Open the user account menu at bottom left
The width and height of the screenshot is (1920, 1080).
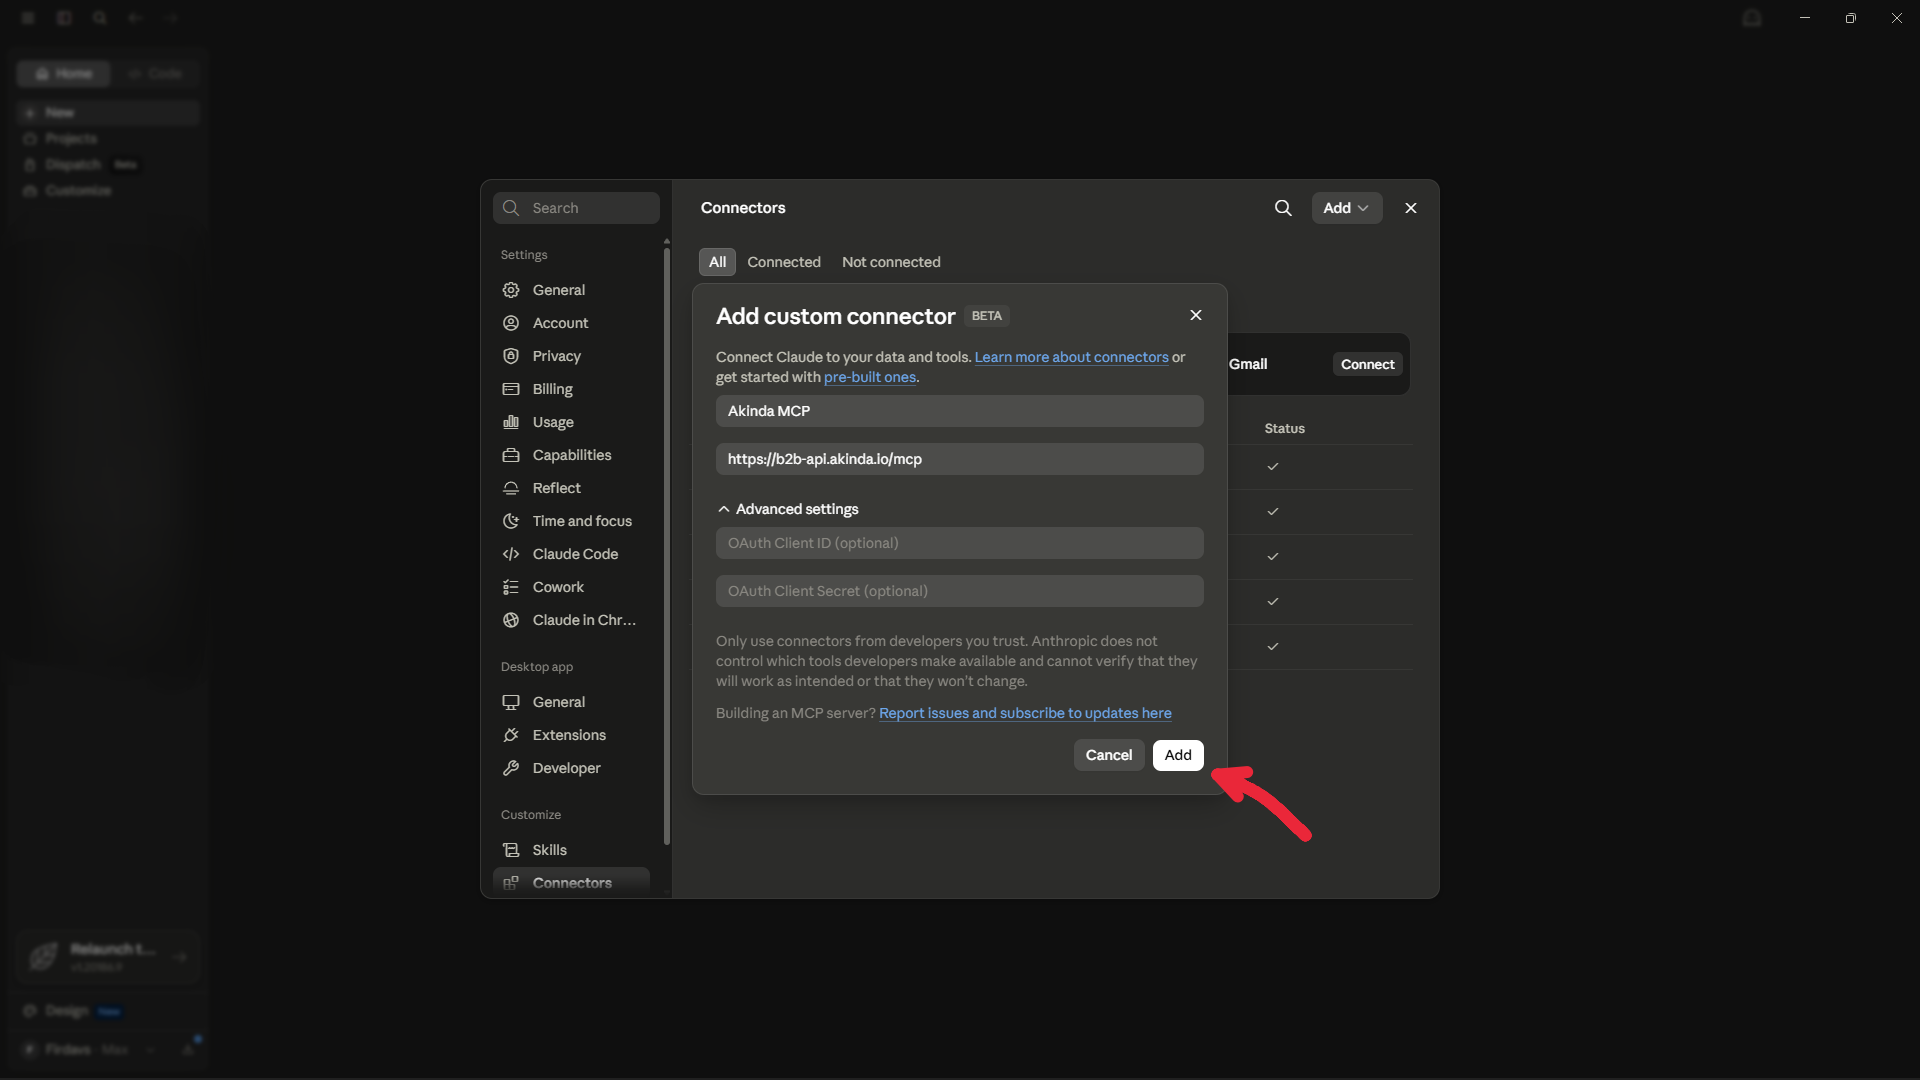[90, 1049]
